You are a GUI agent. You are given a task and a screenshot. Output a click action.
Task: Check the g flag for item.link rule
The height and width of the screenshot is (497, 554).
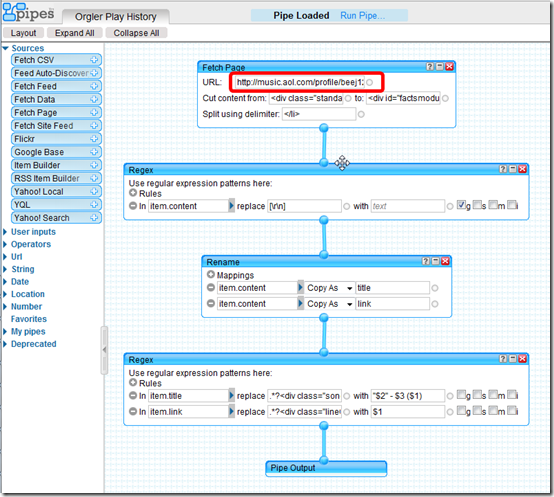(x=461, y=410)
